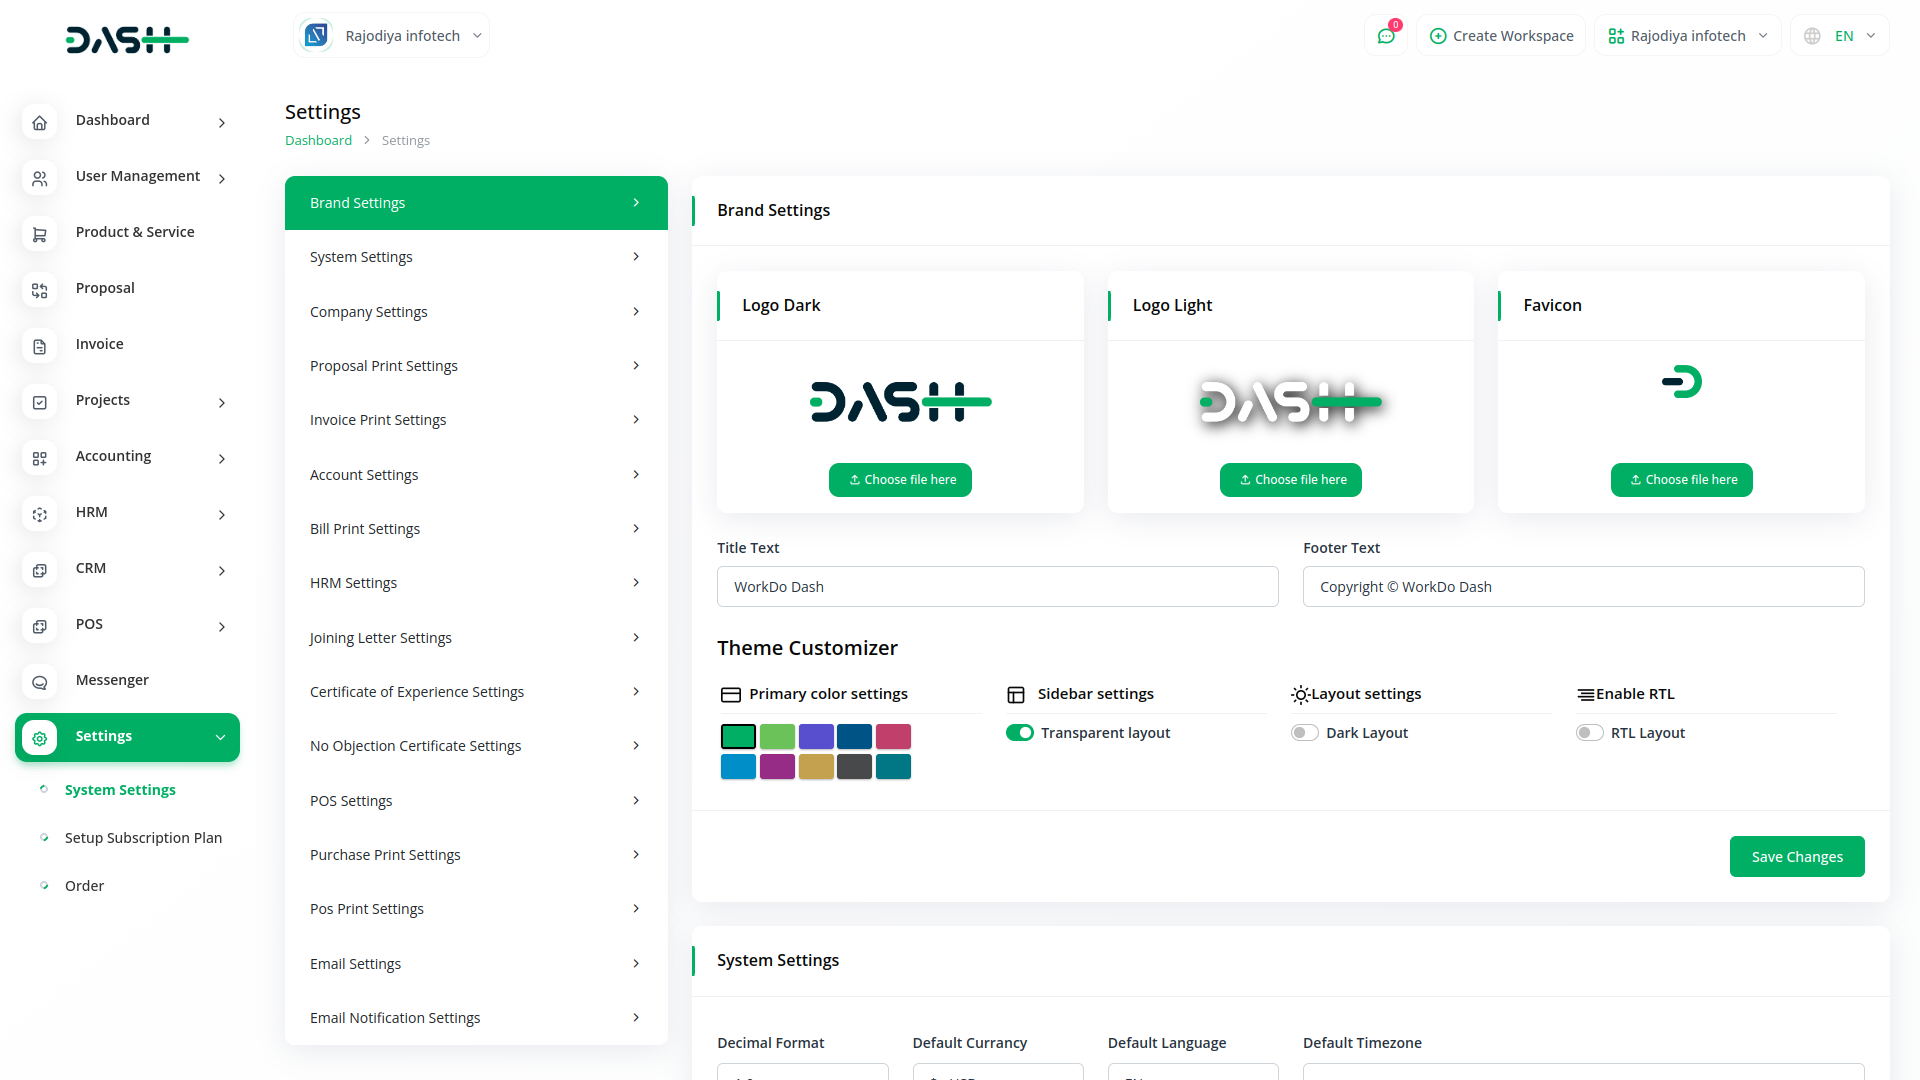Viewport: 1920px width, 1080px height.
Task: Open the POS sidebar icon
Action: [x=39, y=626]
